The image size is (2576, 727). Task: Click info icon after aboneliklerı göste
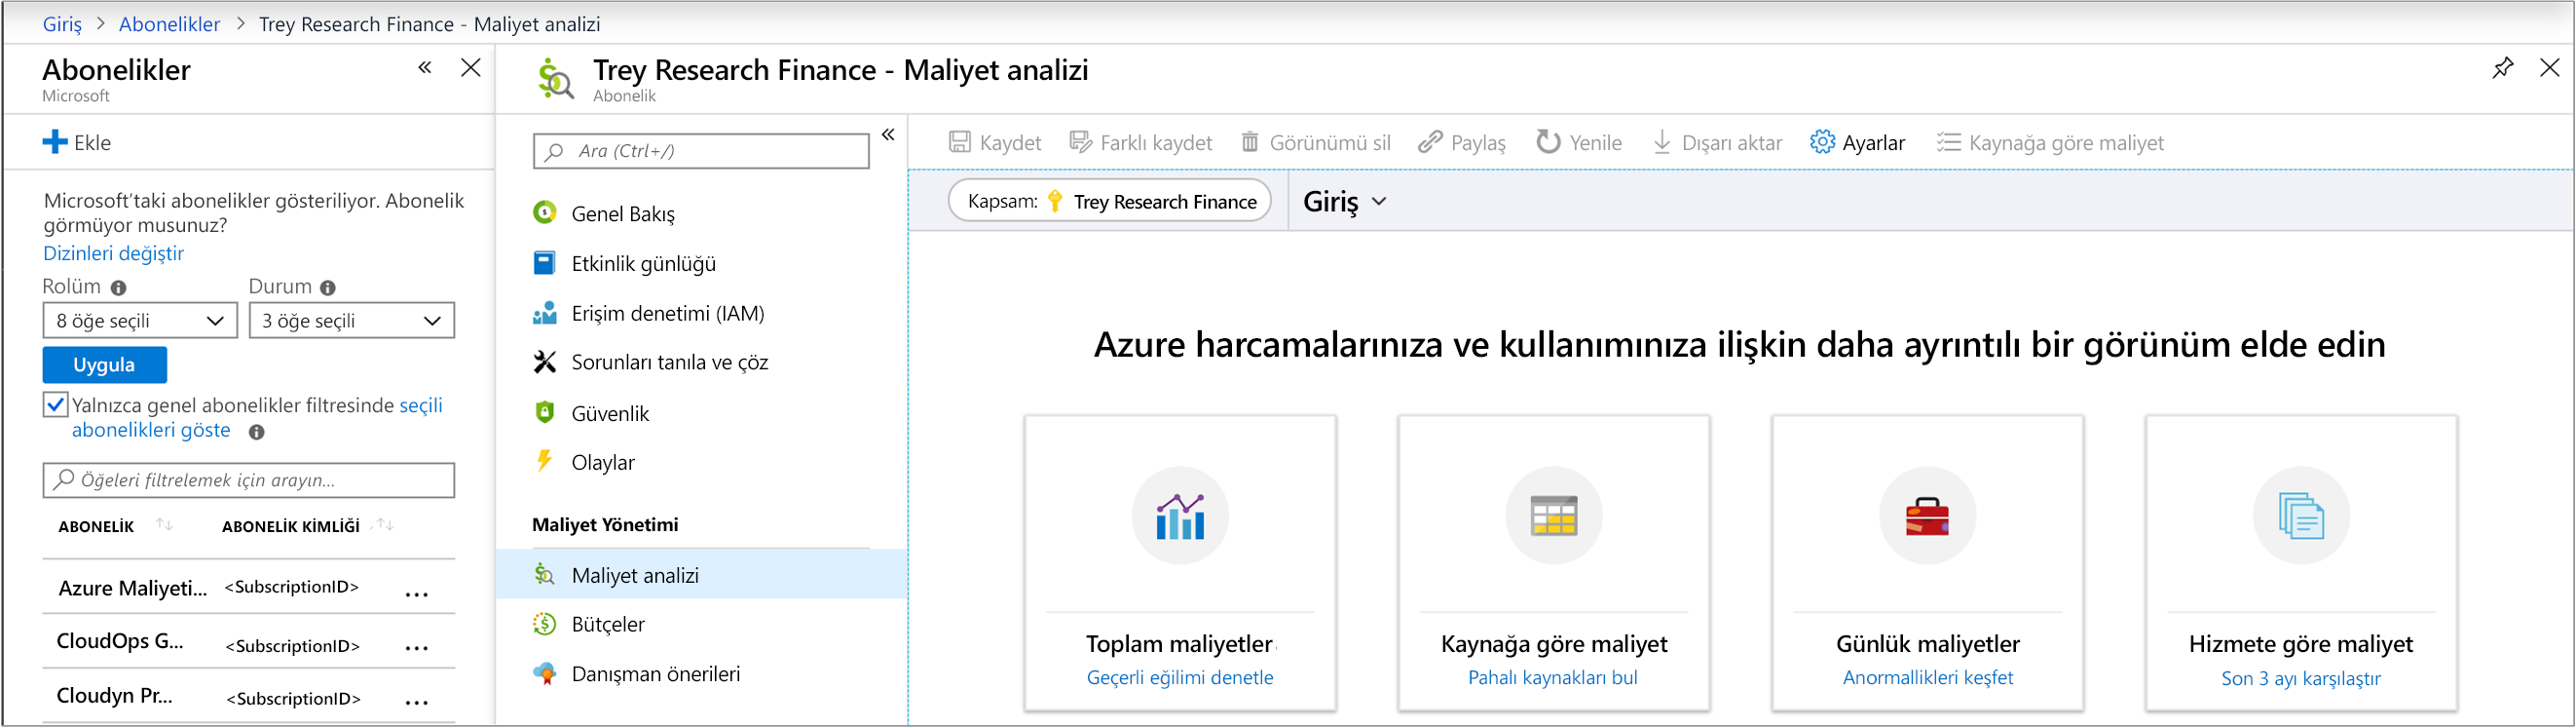click(257, 432)
